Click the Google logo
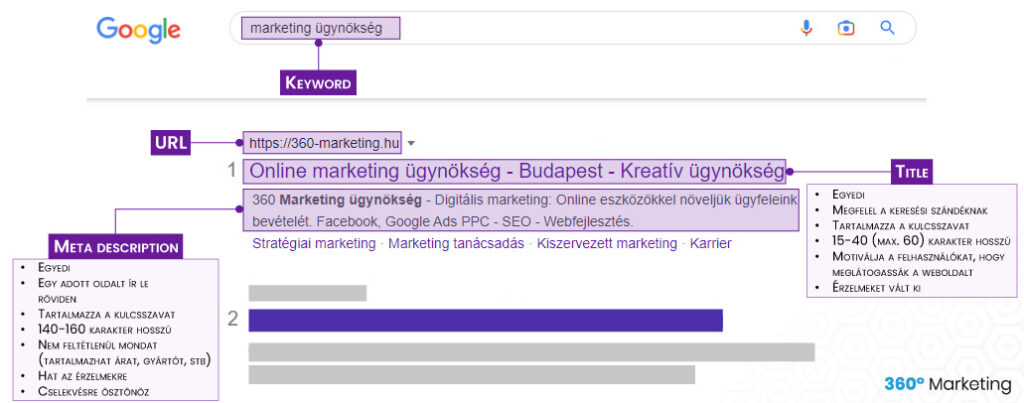The width and height of the screenshot is (1024, 403). click(x=138, y=29)
